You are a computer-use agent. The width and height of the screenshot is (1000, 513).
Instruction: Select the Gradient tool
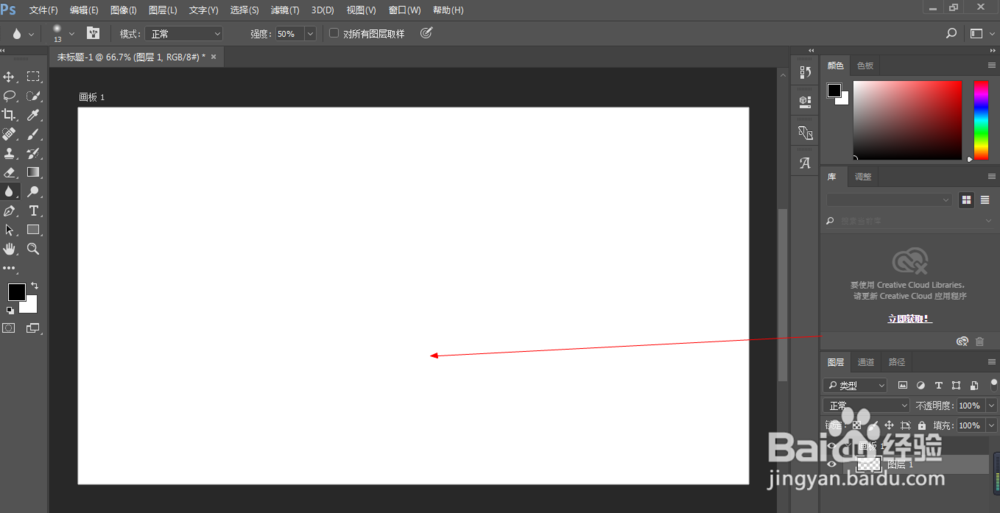point(33,172)
